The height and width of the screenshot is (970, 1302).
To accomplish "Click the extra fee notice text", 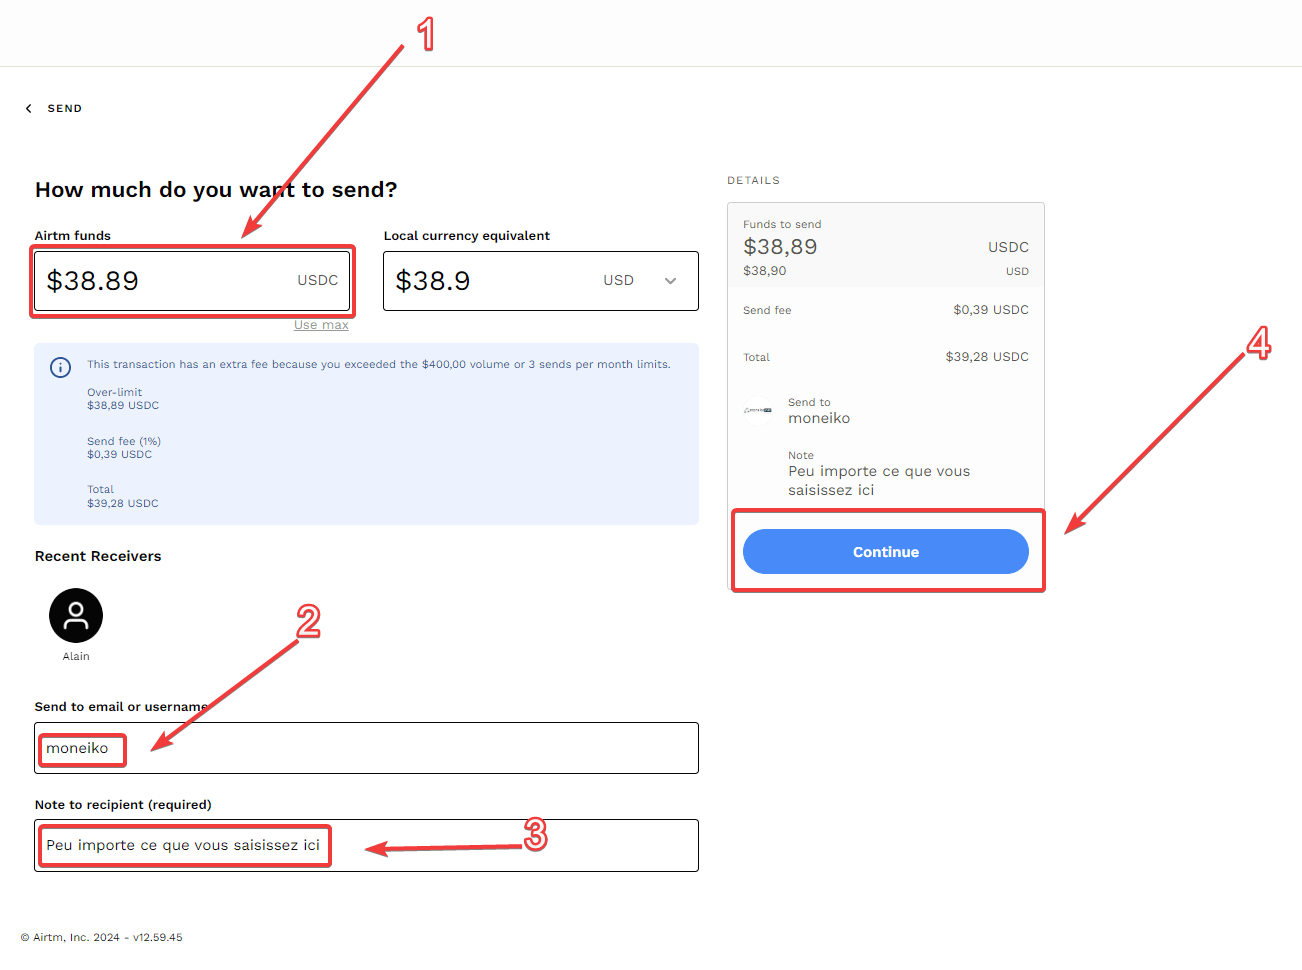I will [379, 364].
